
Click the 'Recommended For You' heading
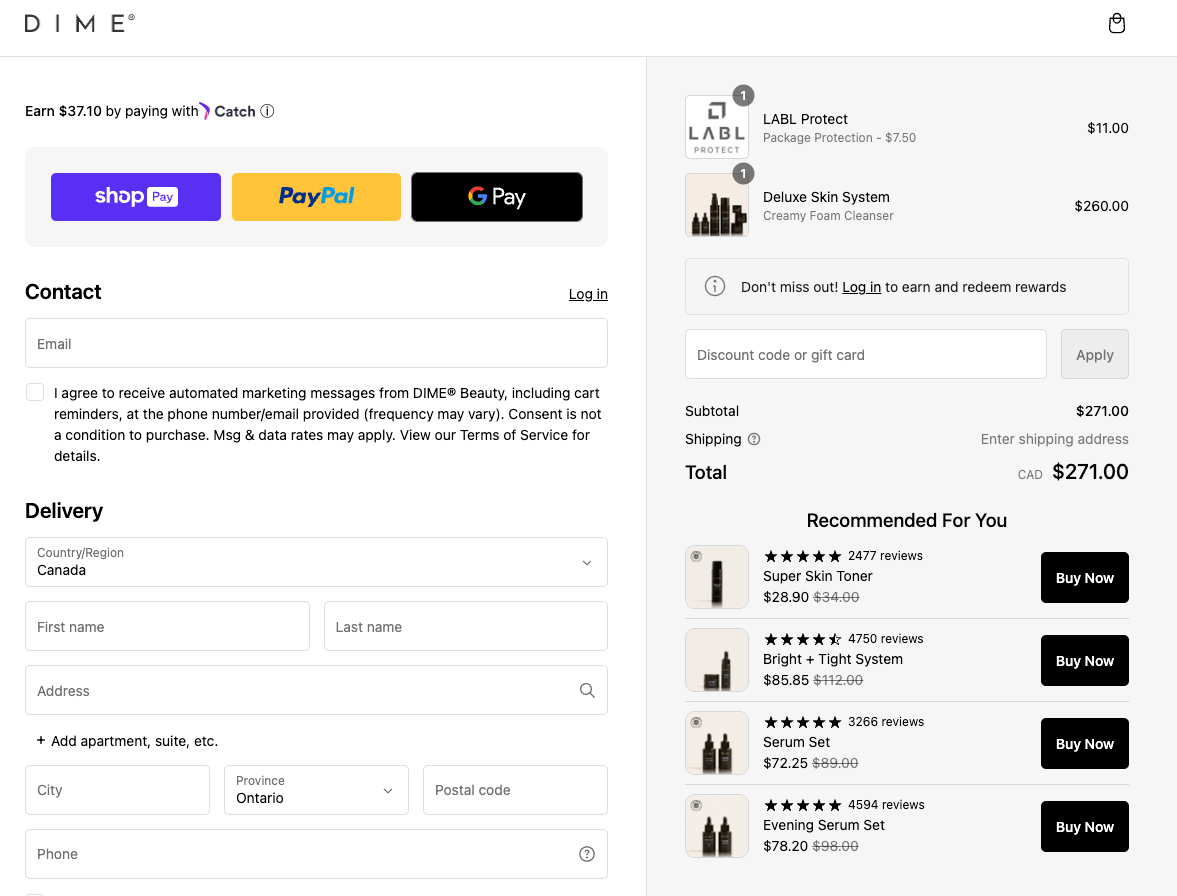906,520
